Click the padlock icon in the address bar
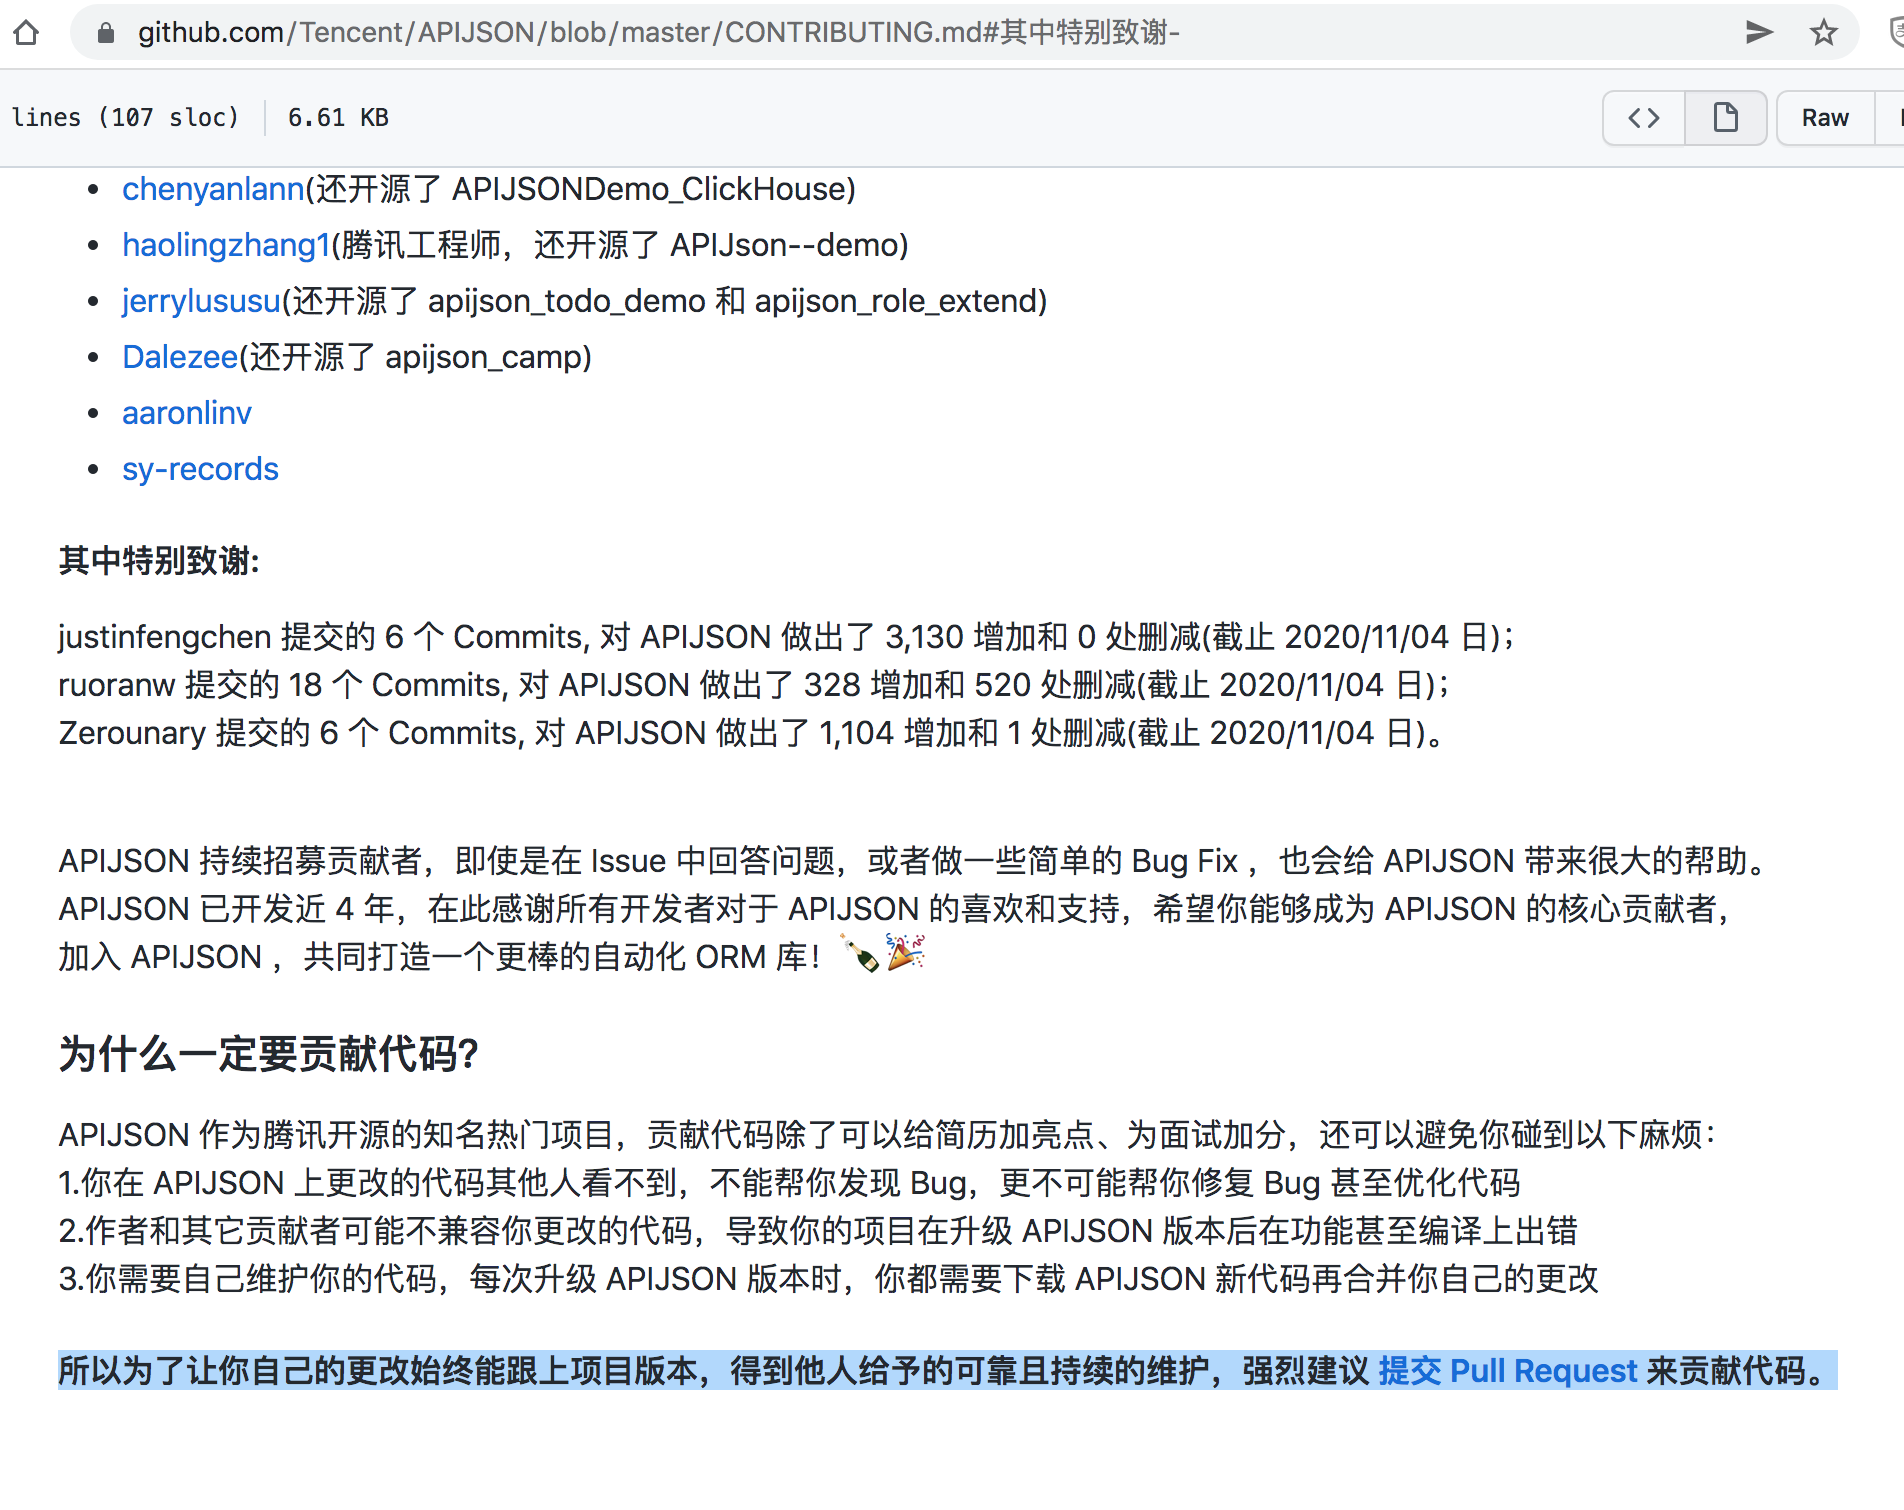Screen dimensions: 1904x1510 [x=105, y=32]
